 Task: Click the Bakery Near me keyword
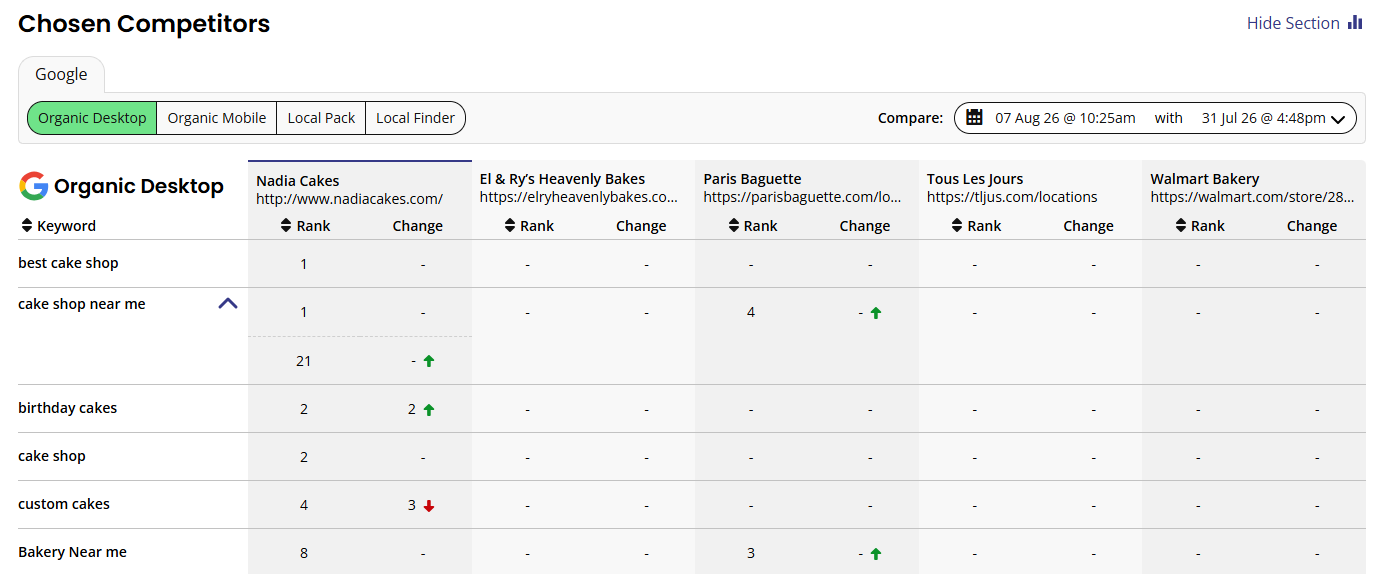point(72,552)
